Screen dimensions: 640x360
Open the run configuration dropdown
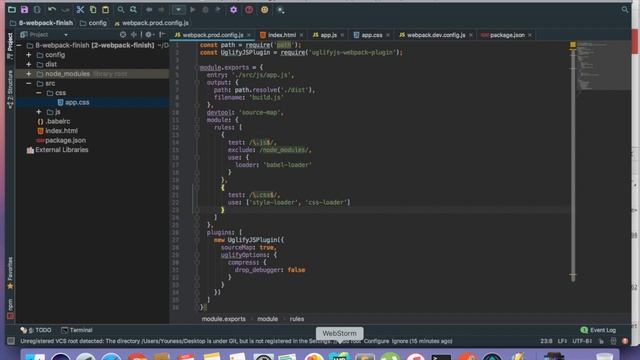coord(178,9)
